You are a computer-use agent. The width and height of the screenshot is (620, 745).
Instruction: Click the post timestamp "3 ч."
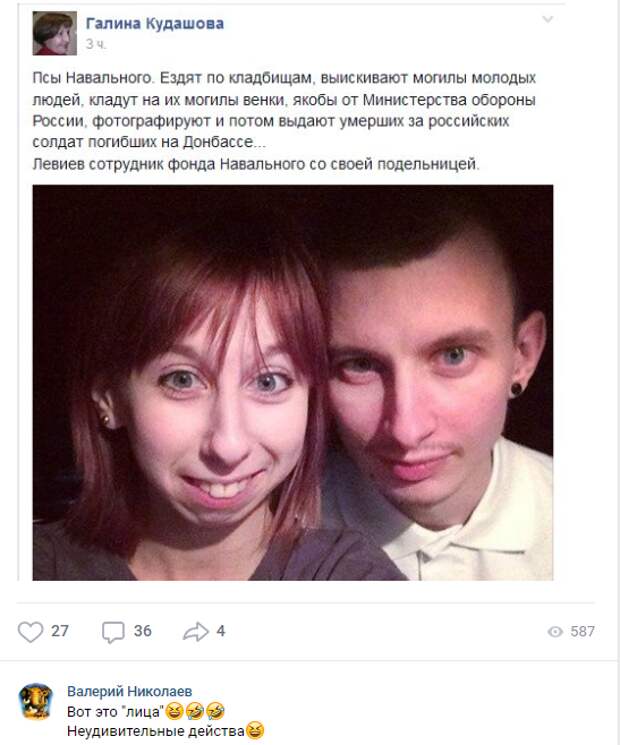pos(96,44)
